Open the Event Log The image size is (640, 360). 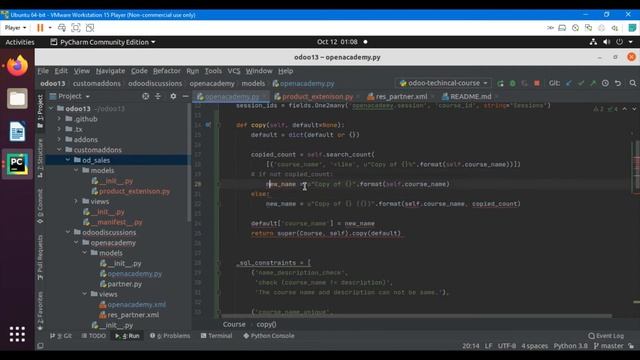[x=606, y=336]
